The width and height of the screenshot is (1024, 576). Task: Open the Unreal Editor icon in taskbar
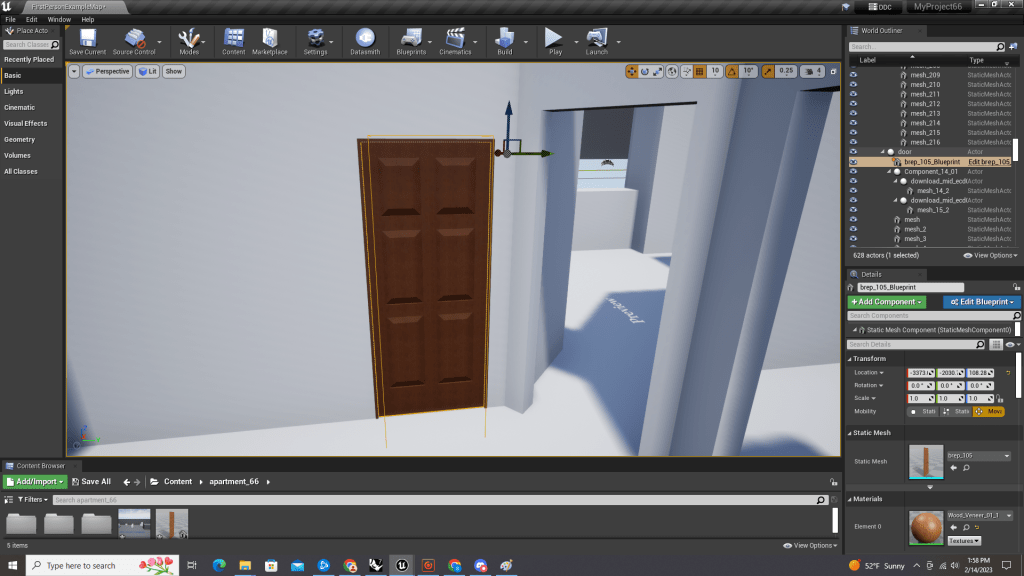point(402,565)
